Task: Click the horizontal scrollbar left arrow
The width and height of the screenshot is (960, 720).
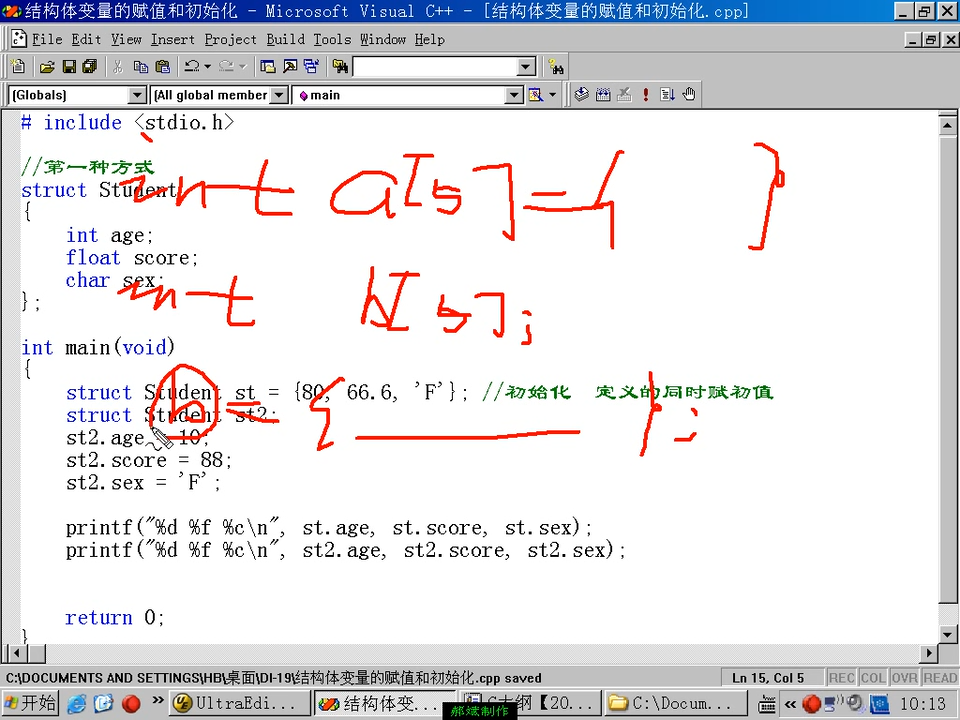Action: pos(15,653)
